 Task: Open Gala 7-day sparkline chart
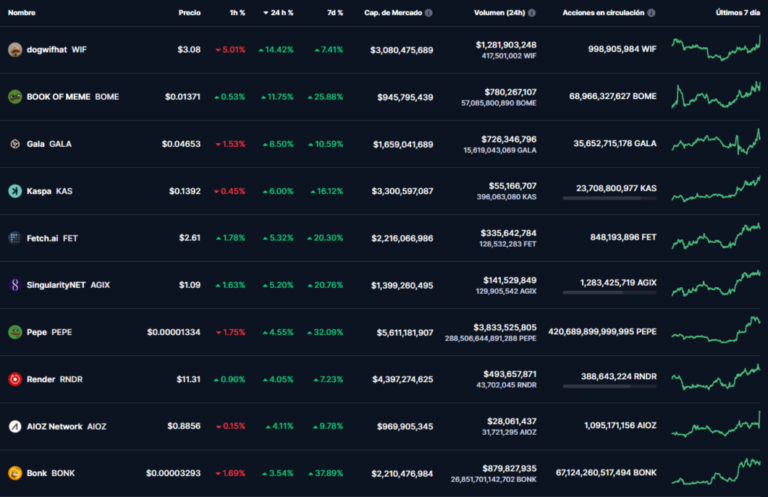(716, 142)
